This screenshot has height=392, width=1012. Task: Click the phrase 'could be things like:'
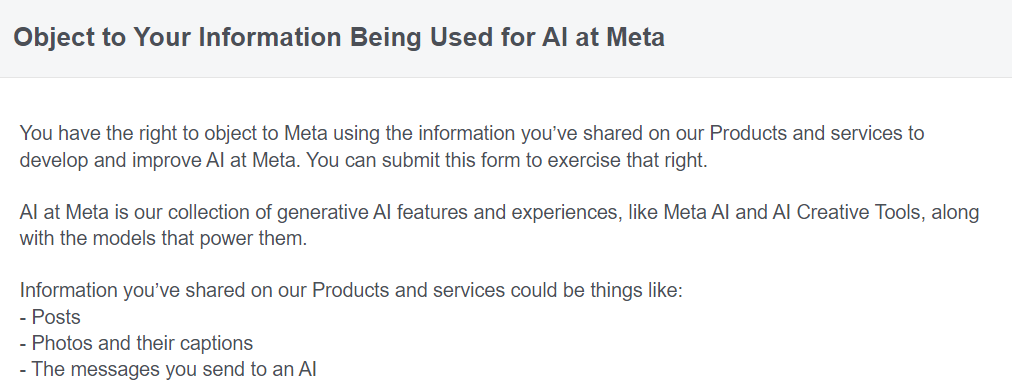tap(596, 290)
